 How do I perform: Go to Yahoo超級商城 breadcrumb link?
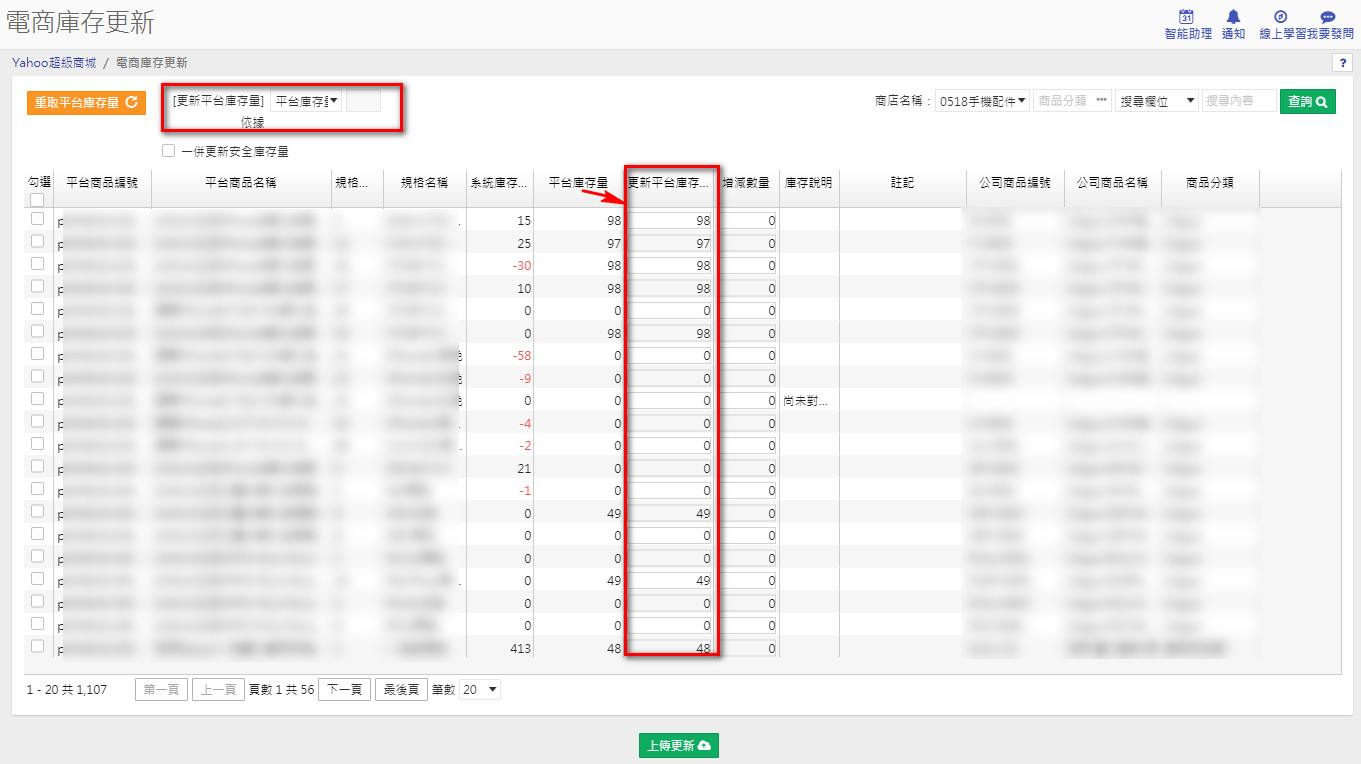click(54, 63)
